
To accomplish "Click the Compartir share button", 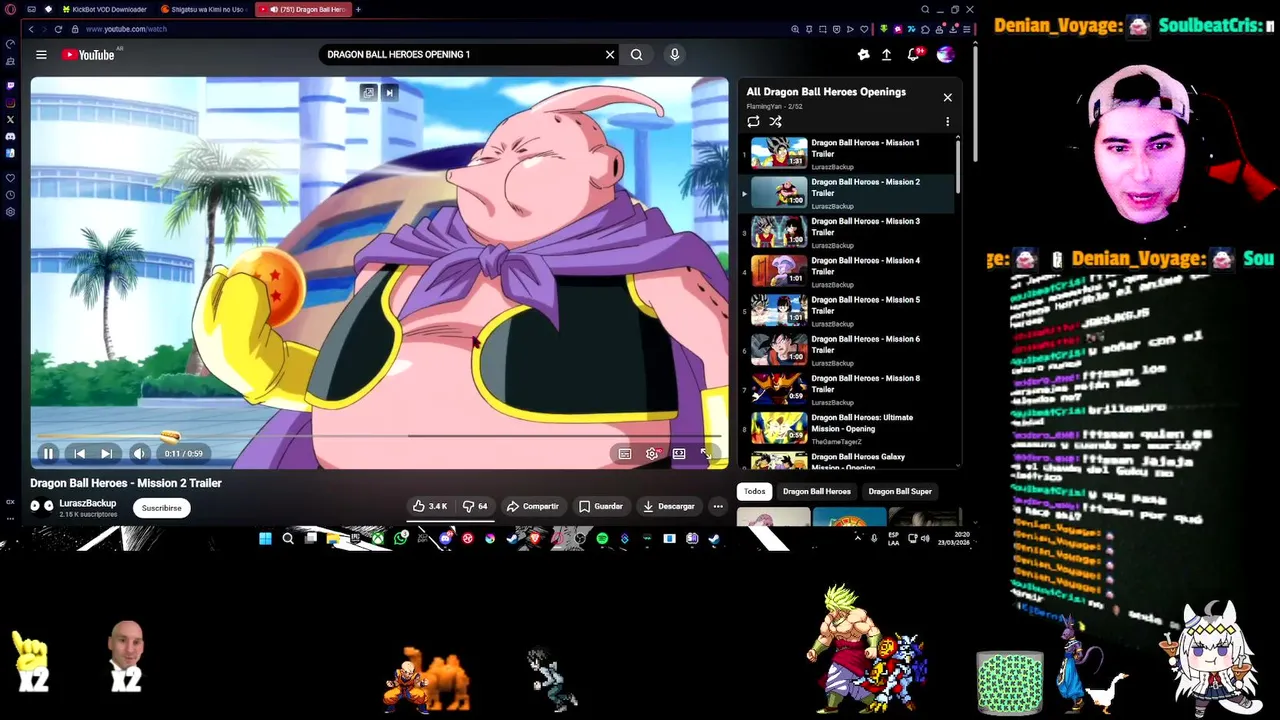I will 532,507.
